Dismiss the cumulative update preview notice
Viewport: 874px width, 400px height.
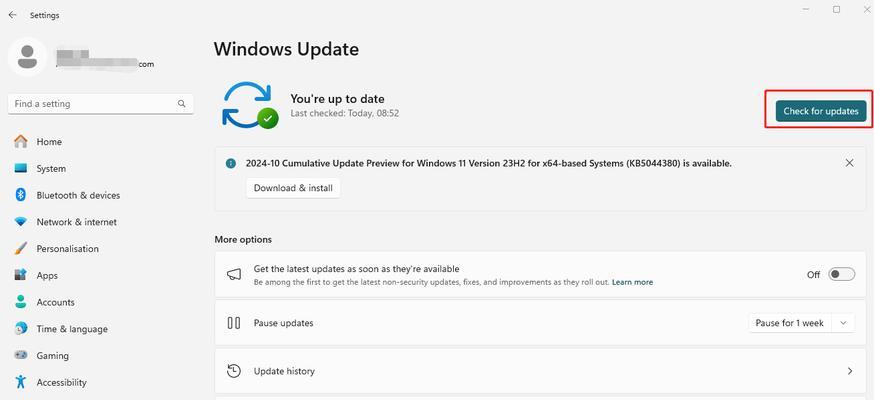[849, 163]
